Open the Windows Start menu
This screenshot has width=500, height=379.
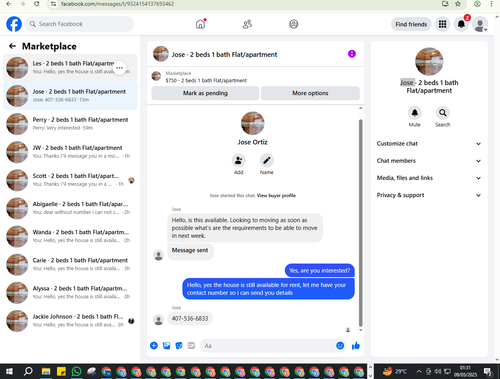pos(9,371)
